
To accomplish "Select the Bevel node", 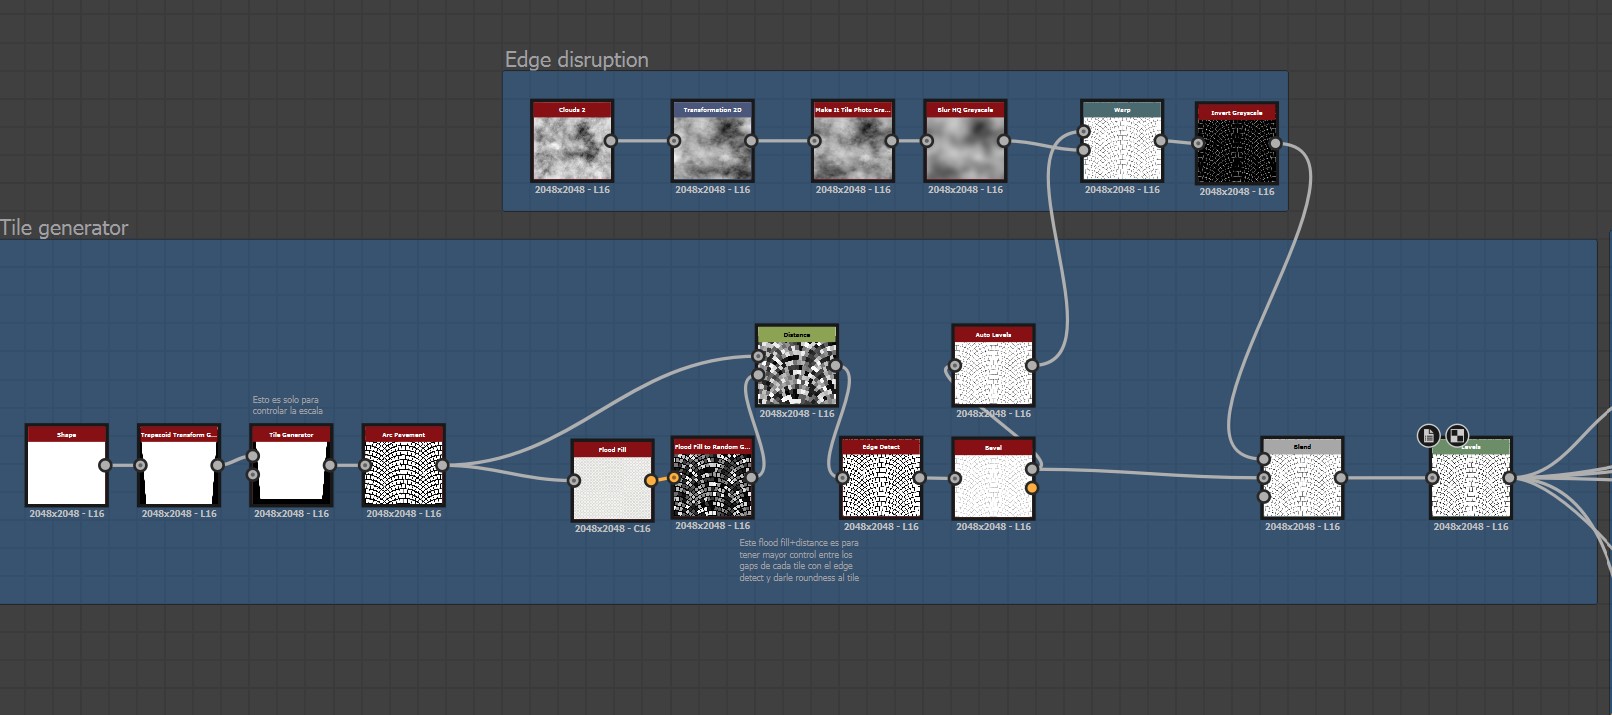I will (x=993, y=478).
